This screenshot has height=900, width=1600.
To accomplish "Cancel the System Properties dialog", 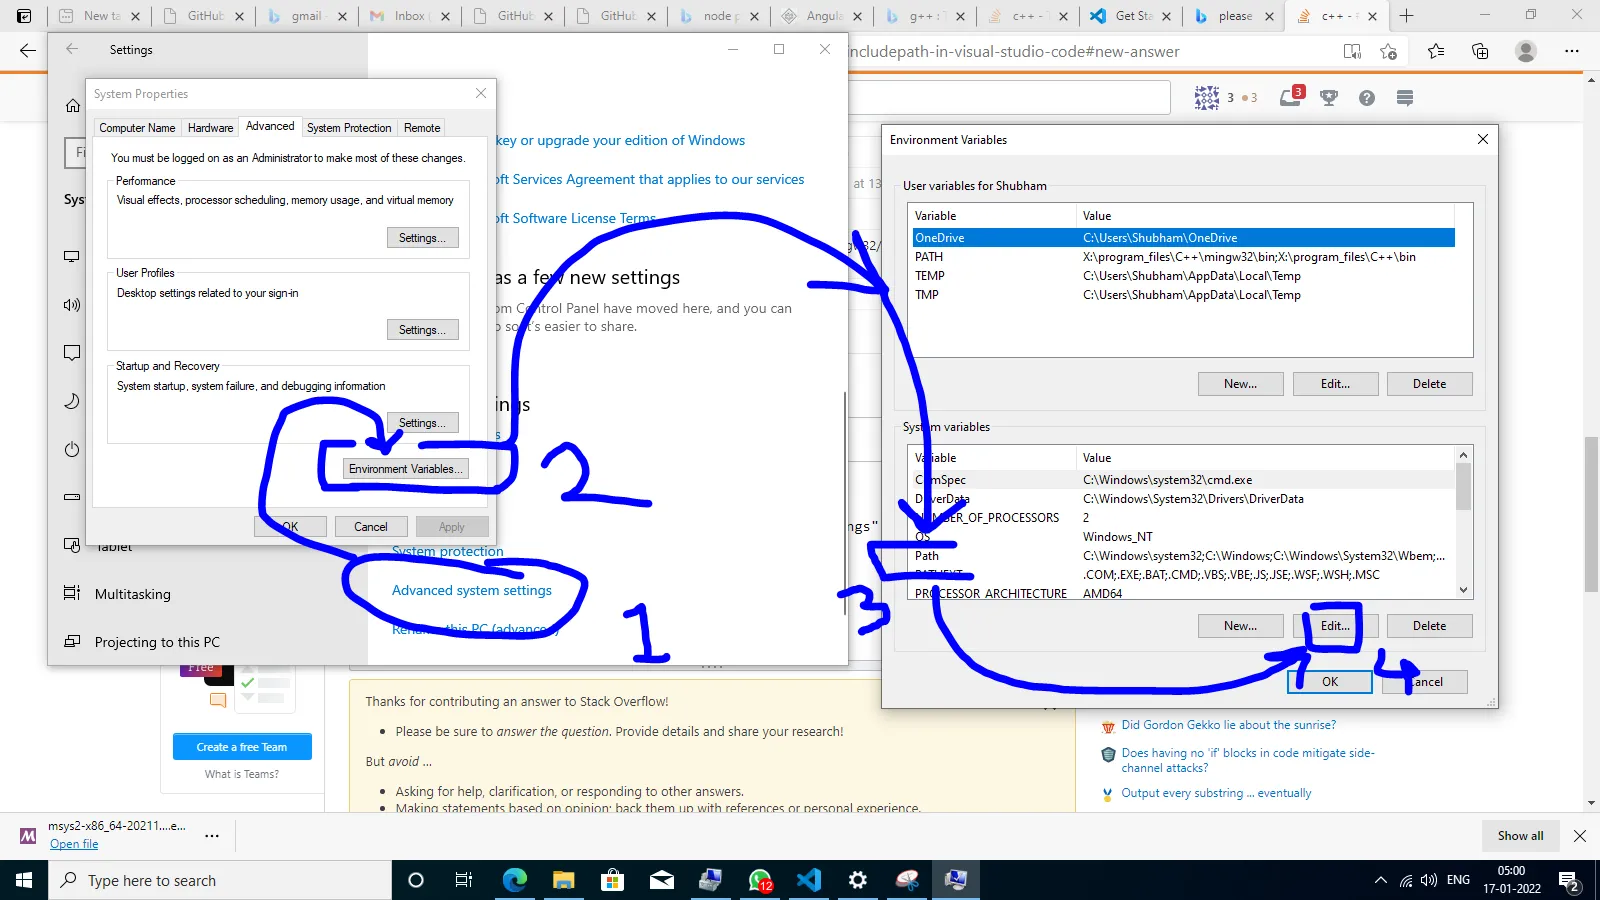I will click(370, 527).
